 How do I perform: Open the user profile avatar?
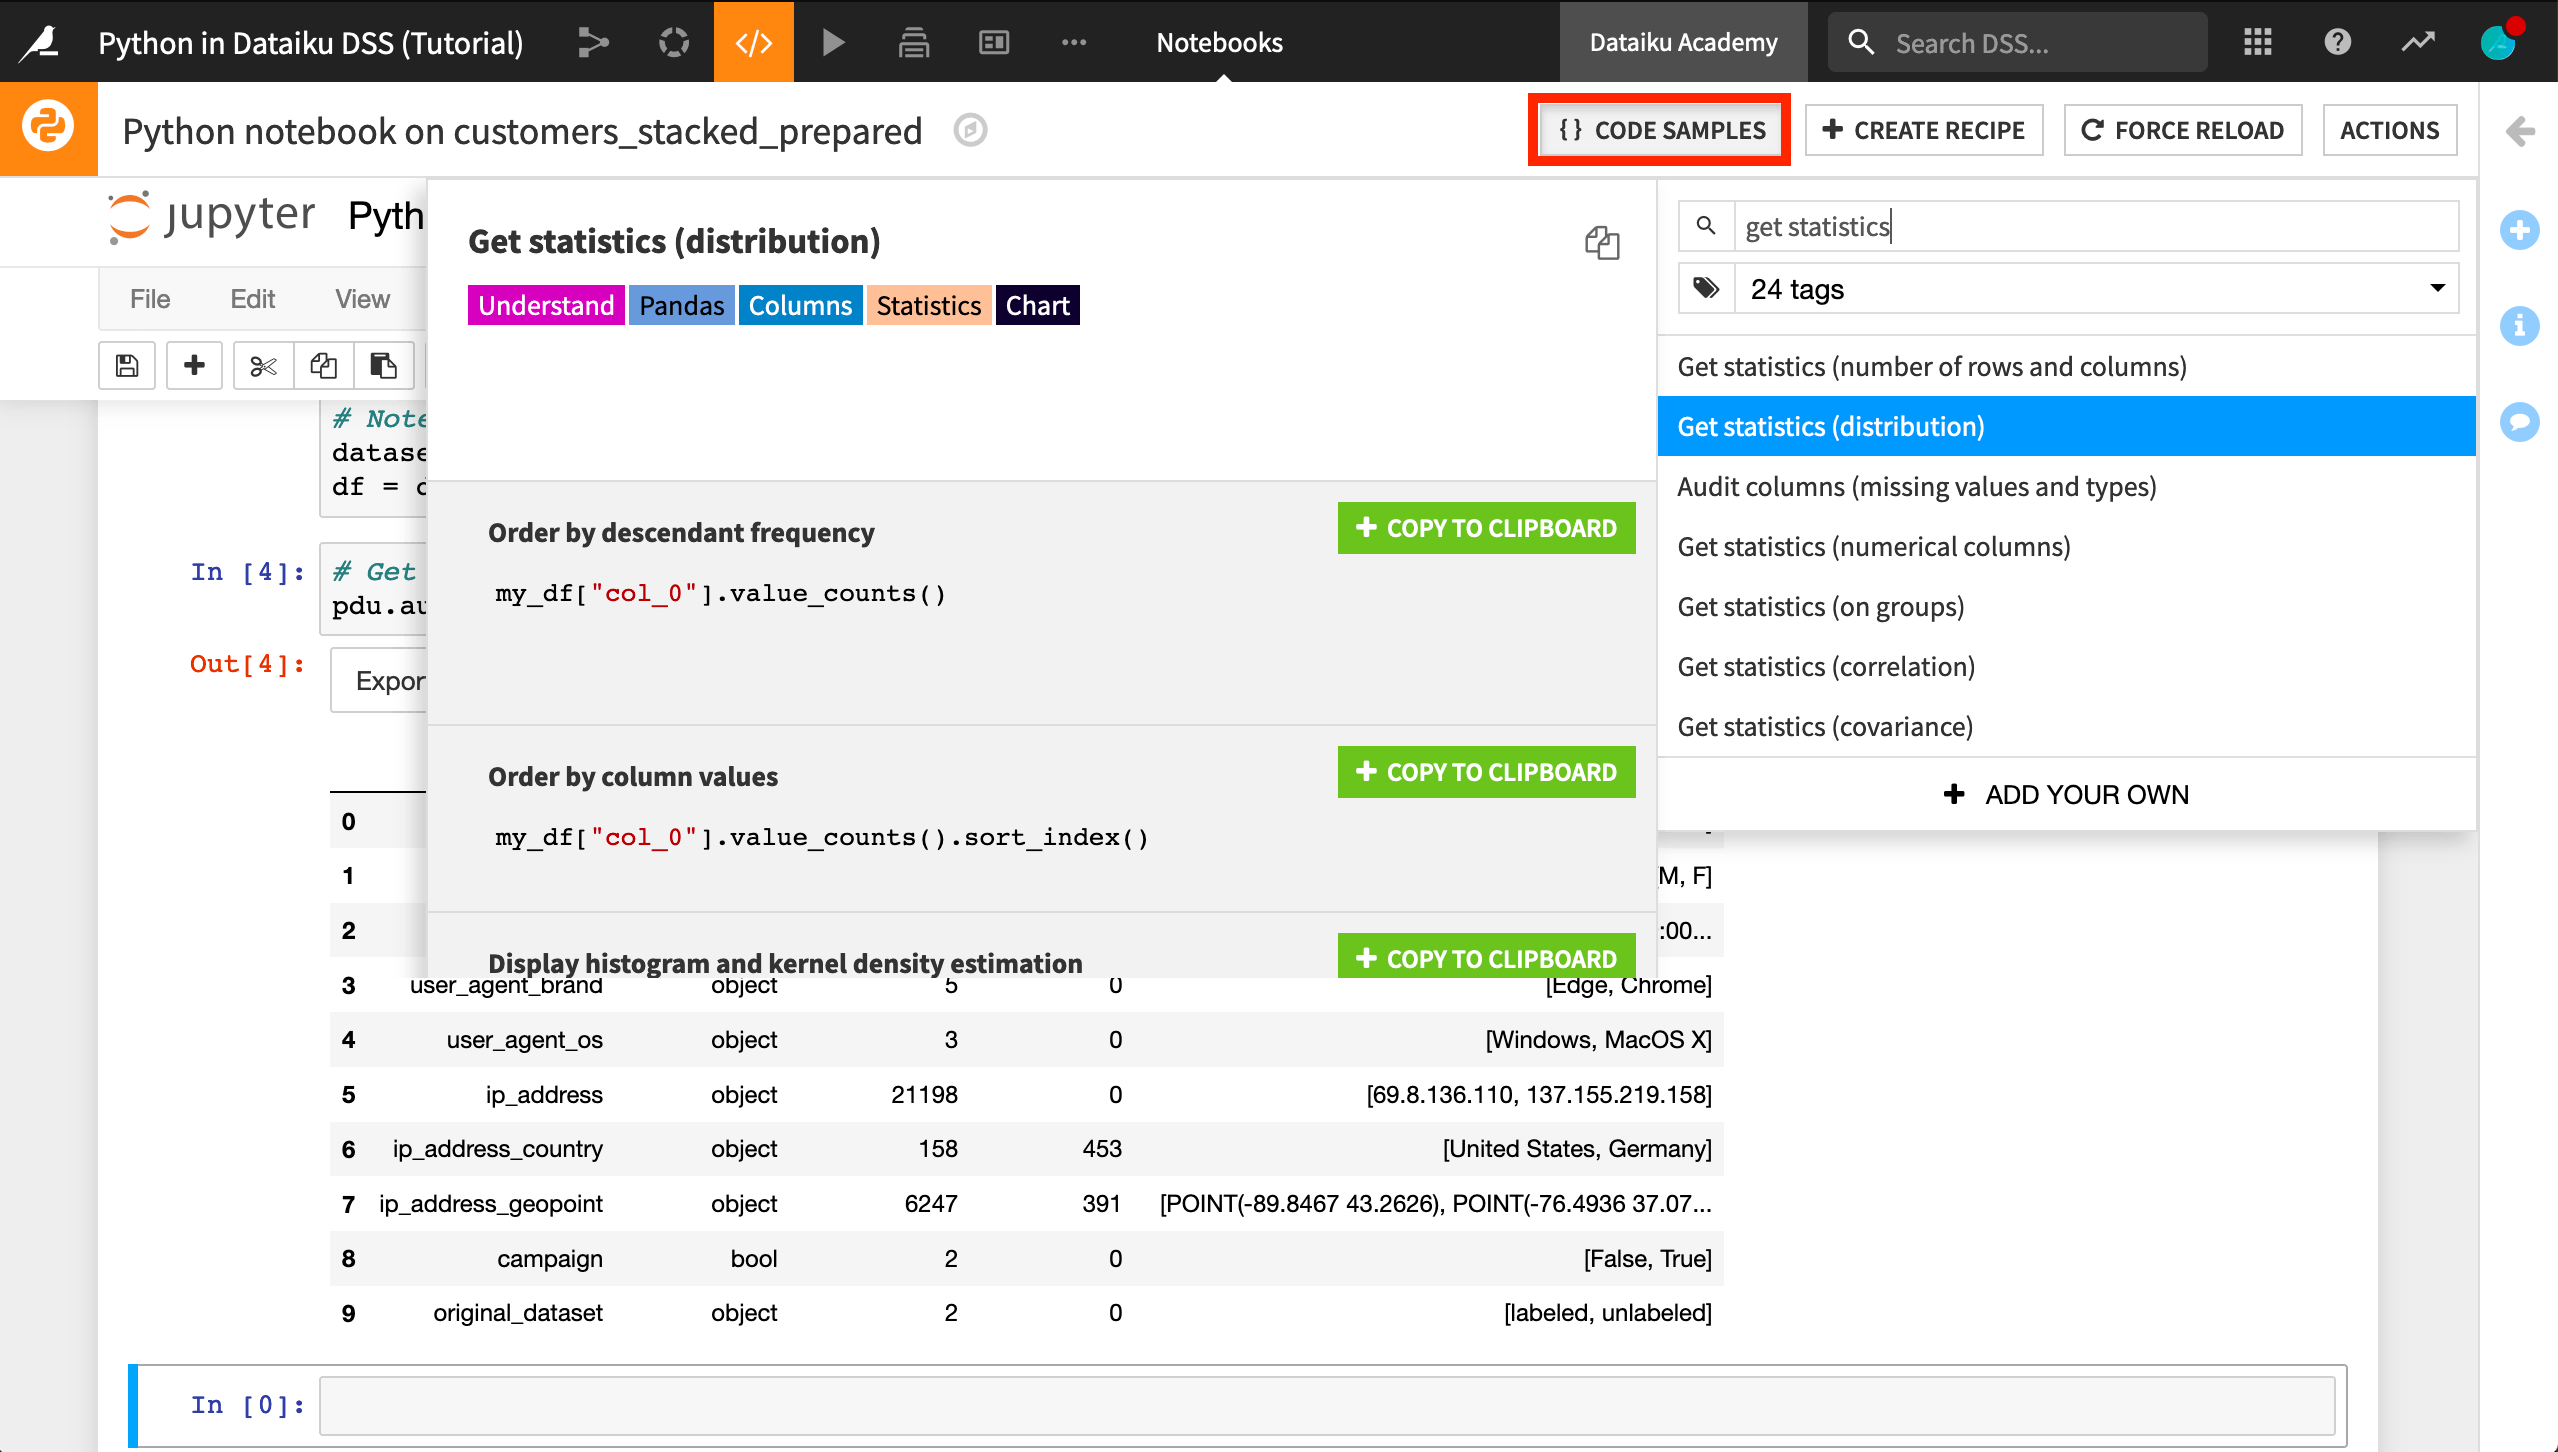(2499, 42)
